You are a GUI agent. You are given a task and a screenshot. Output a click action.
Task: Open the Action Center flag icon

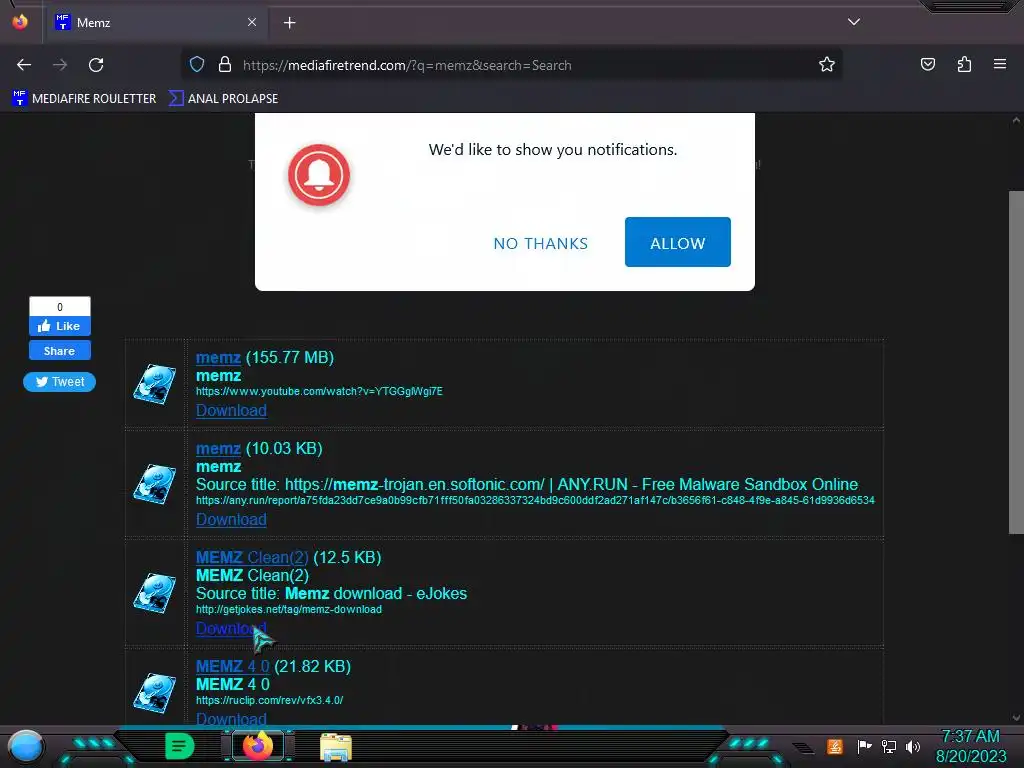pyautogui.click(x=863, y=746)
